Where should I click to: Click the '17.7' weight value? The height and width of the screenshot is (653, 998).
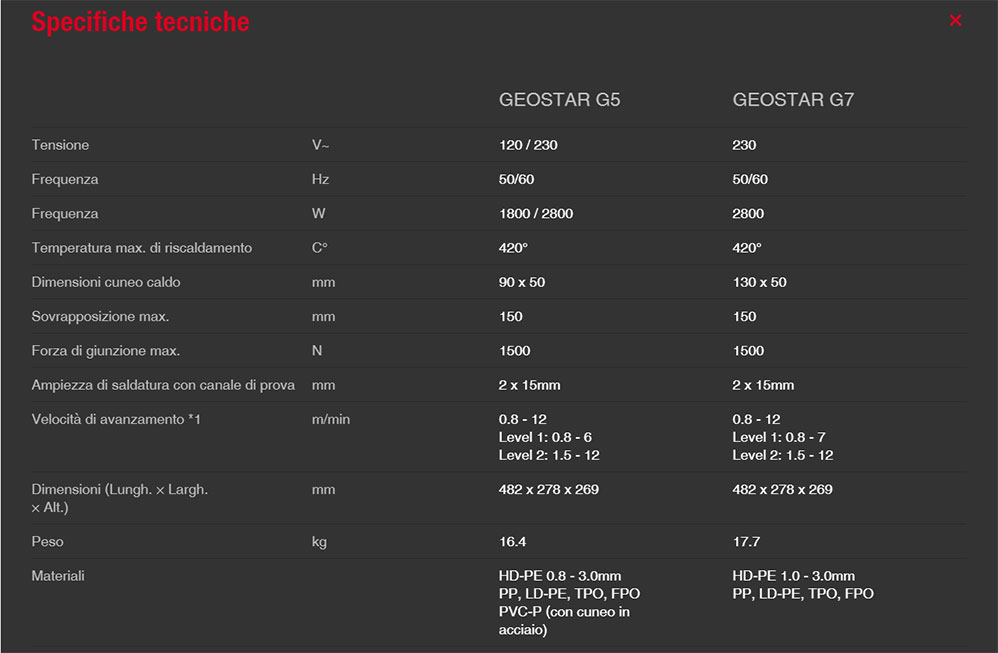[x=746, y=542]
